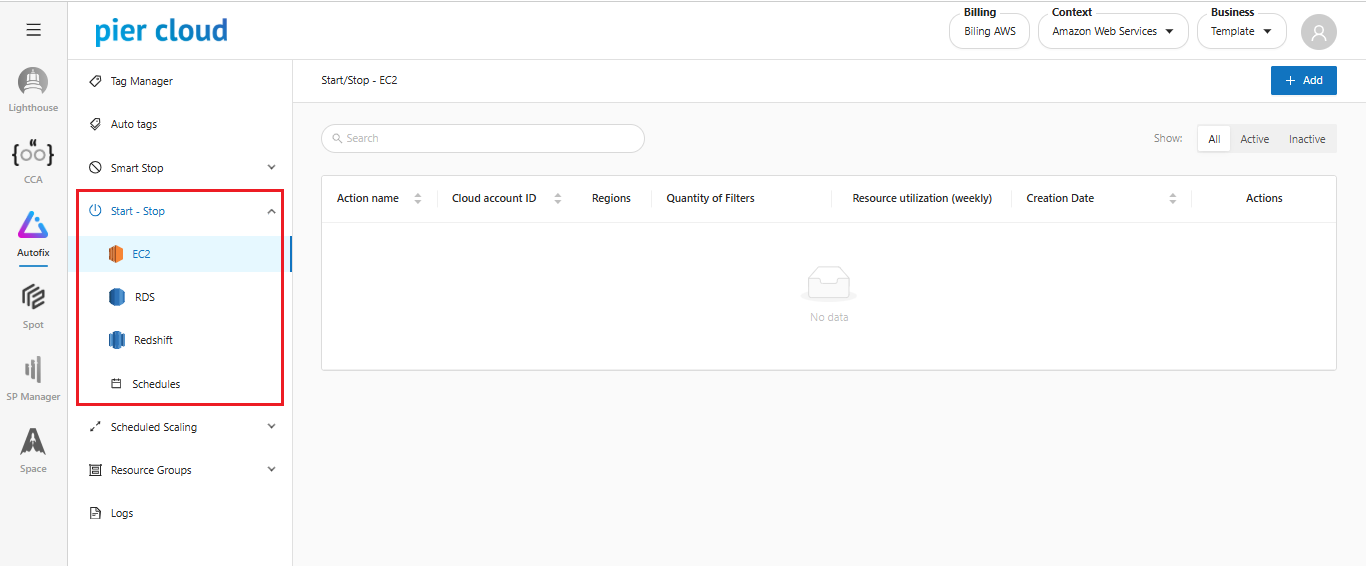Click the user profile avatar
The width and height of the screenshot is (1366, 566).
[x=1318, y=32]
